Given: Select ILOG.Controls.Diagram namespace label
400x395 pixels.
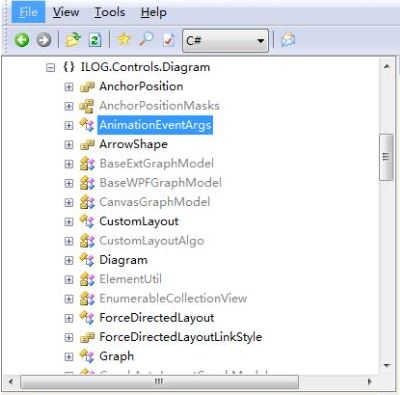Looking at the screenshot, I should (x=145, y=67).
